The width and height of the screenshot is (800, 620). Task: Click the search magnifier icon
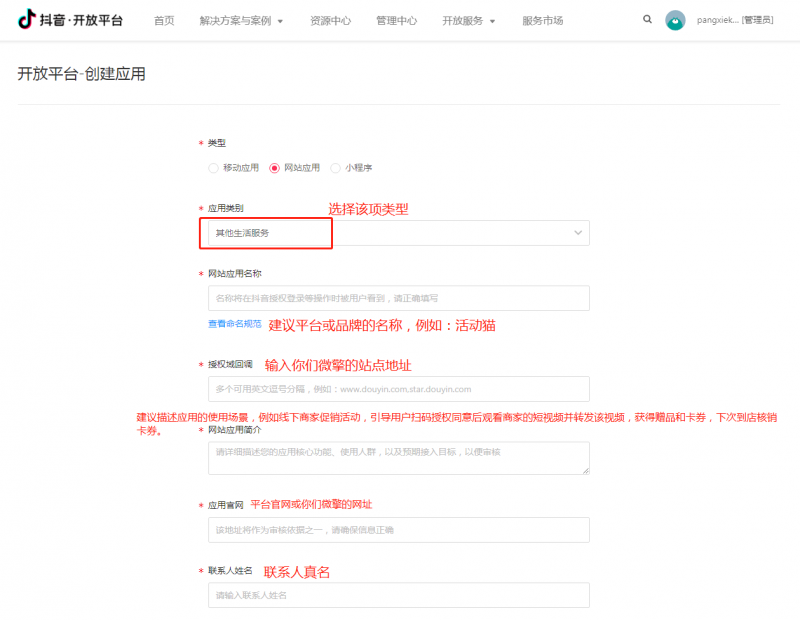[647, 19]
